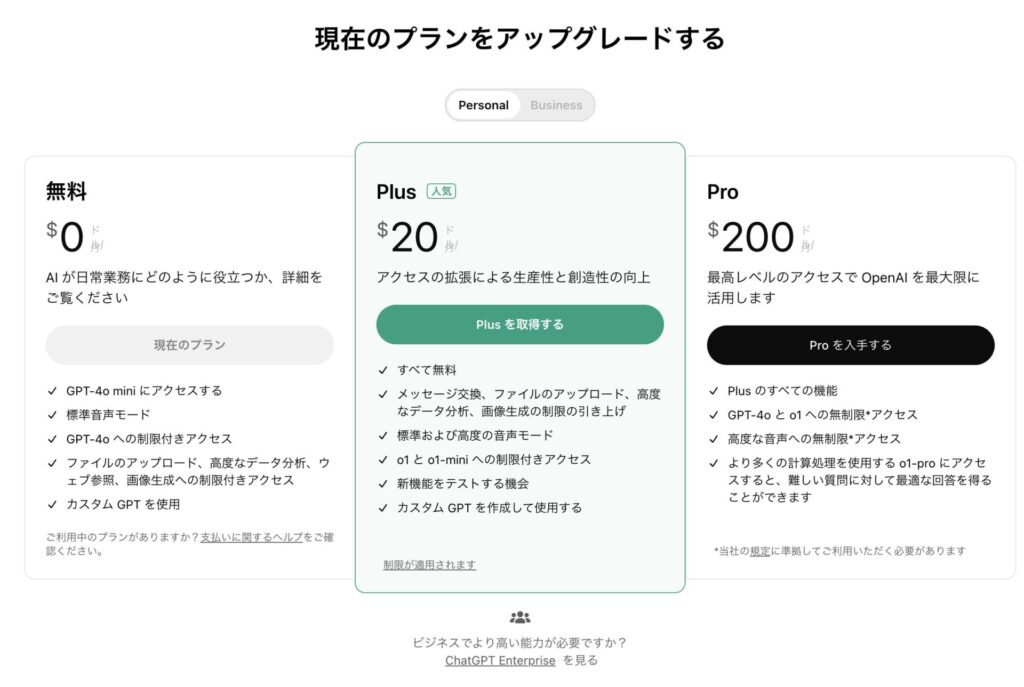Switch to the Business plan view
Viewport: 1024px width, 687px height.
(555, 104)
